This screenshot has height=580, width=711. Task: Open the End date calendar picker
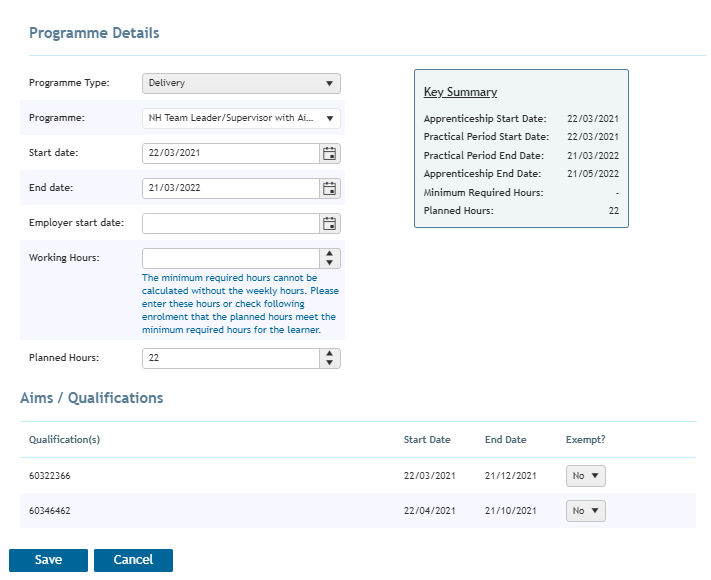330,189
